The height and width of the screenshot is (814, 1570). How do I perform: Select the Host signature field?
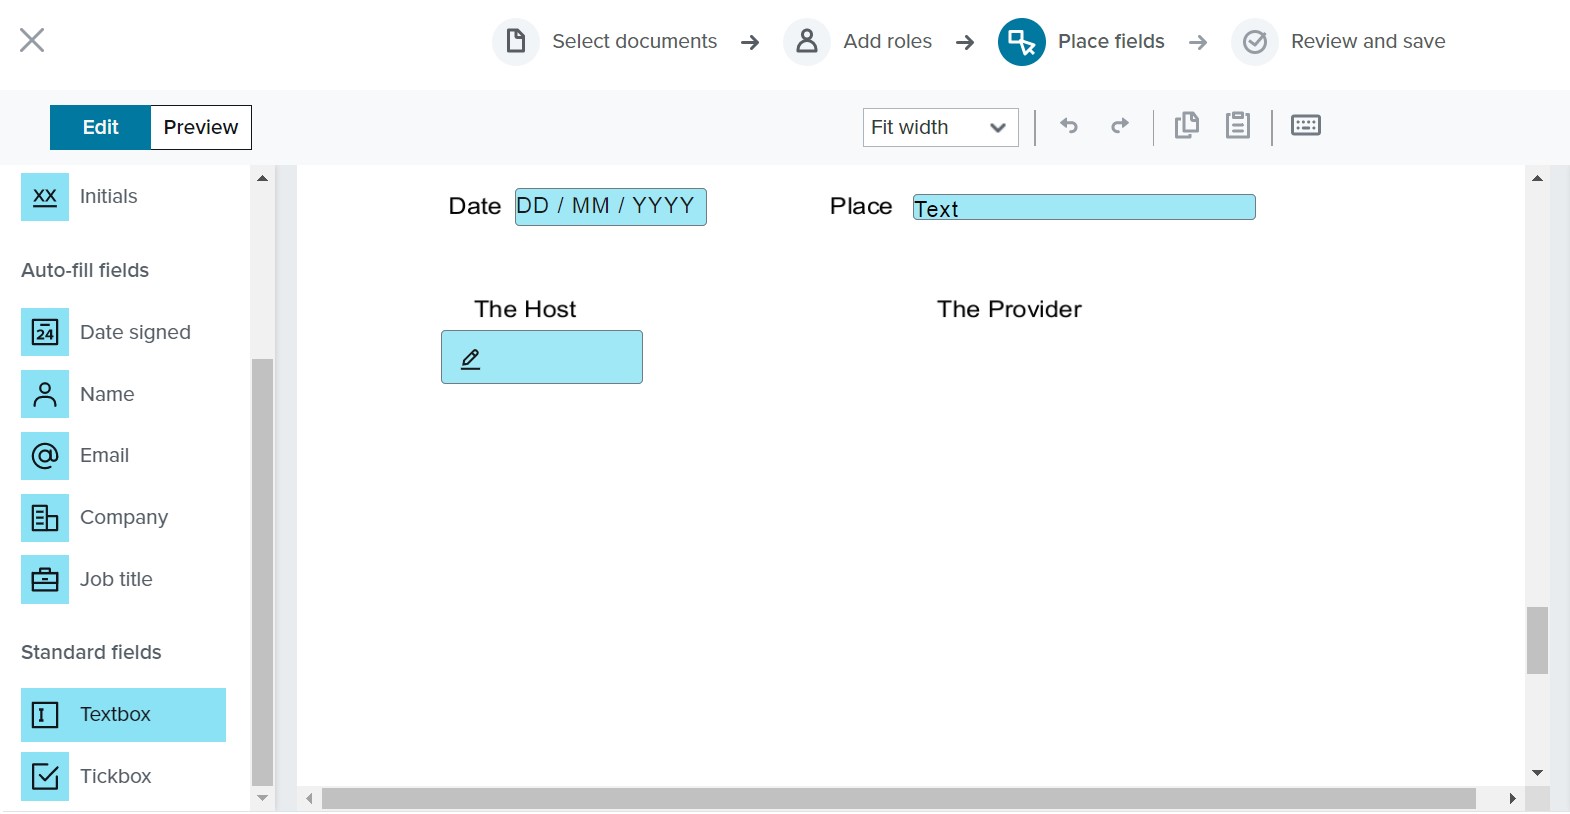point(542,357)
